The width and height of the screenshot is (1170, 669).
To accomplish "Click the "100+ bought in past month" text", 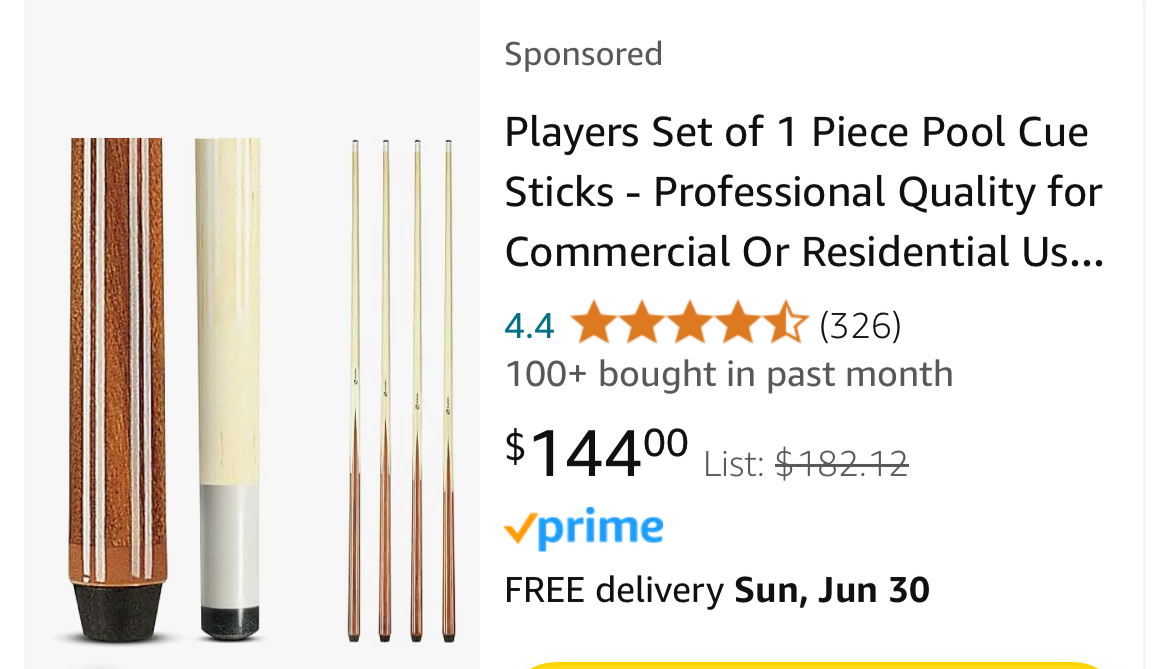I will (728, 374).
